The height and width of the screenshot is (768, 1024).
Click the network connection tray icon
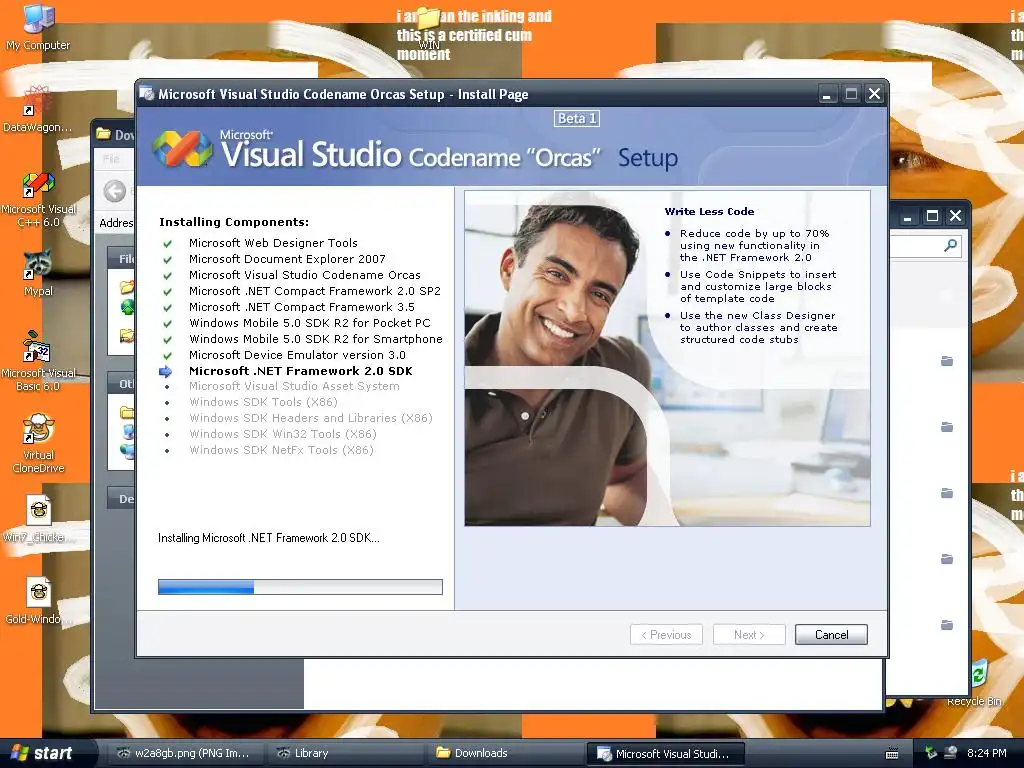[x=950, y=753]
